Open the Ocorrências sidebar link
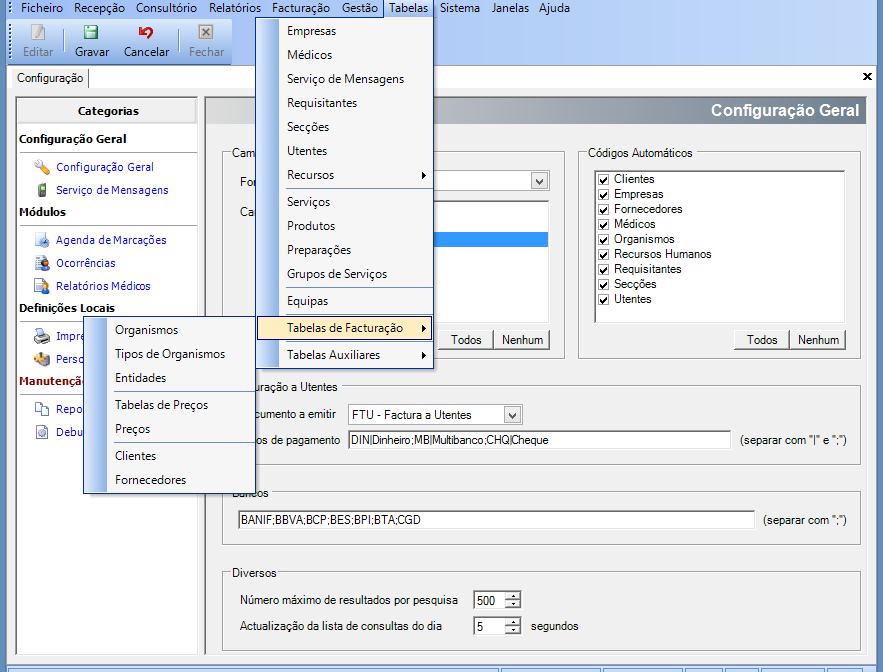 [x=86, y=263]
